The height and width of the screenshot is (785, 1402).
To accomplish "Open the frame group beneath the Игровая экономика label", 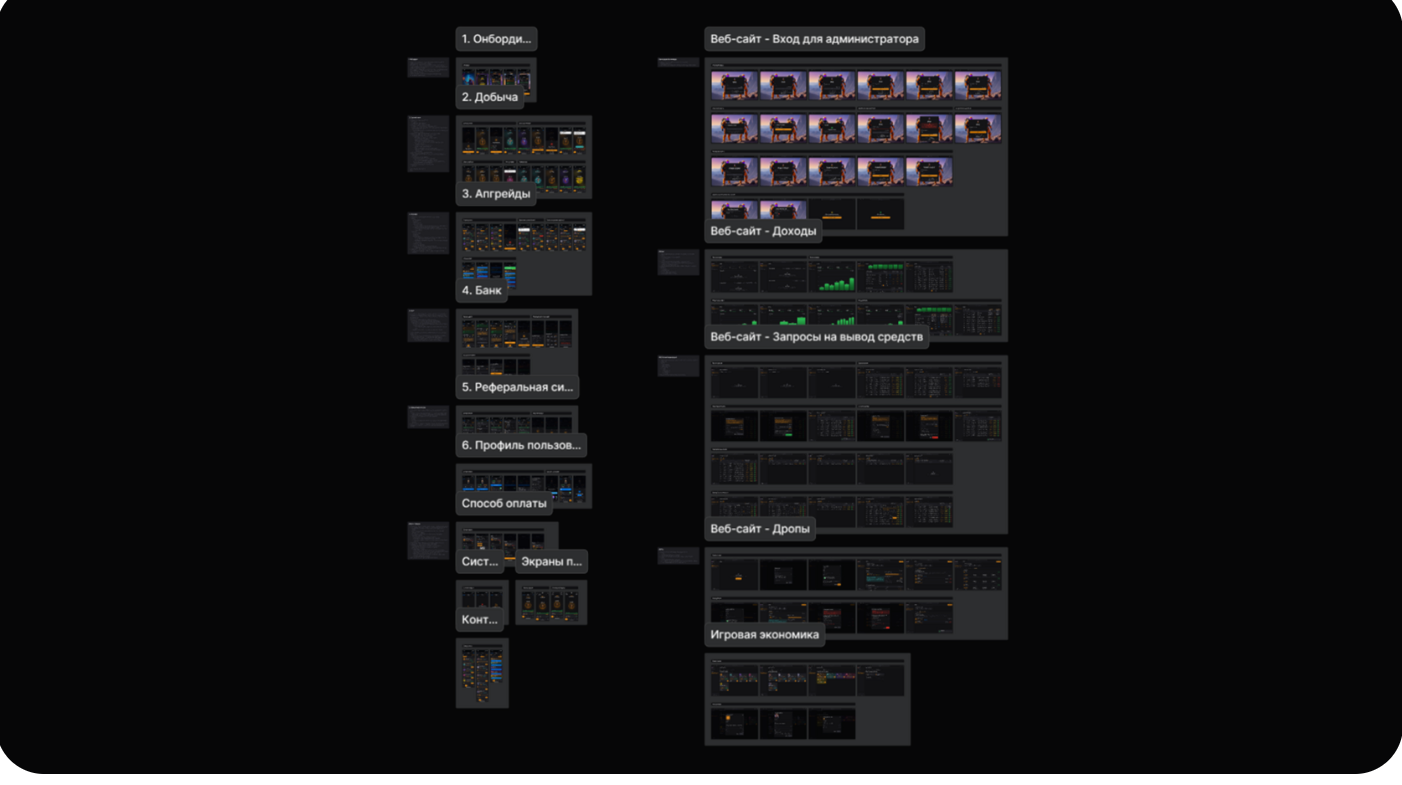I will tap(807, 699).
